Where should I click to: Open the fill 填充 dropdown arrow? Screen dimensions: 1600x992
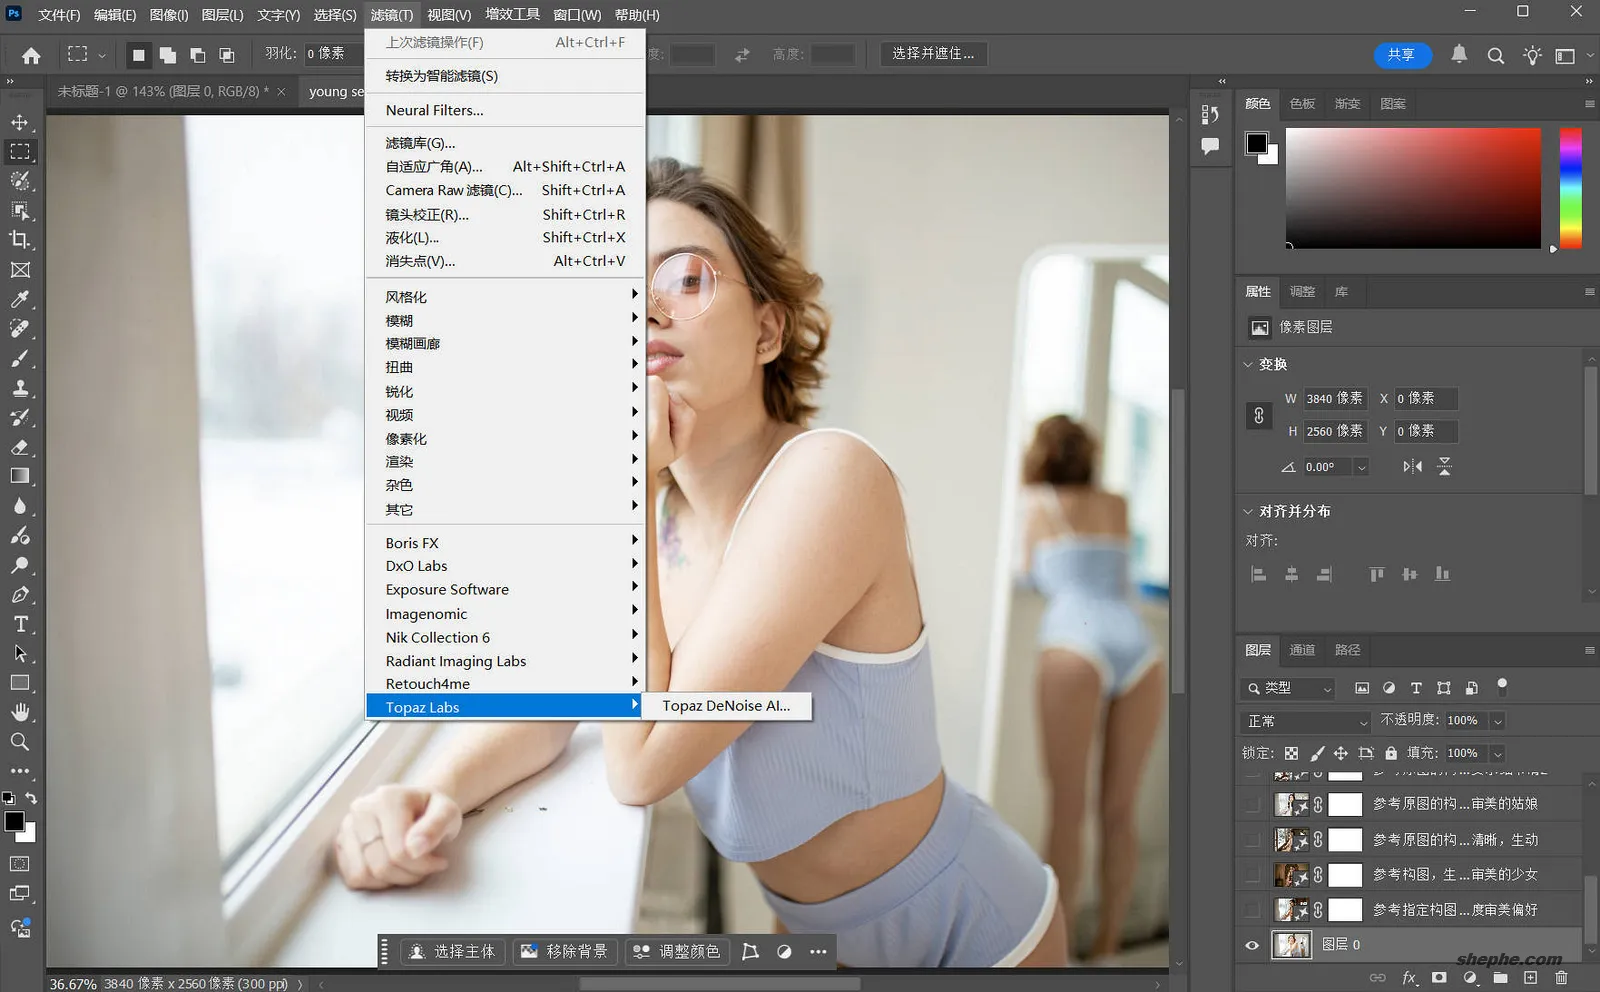[1497, 754]
